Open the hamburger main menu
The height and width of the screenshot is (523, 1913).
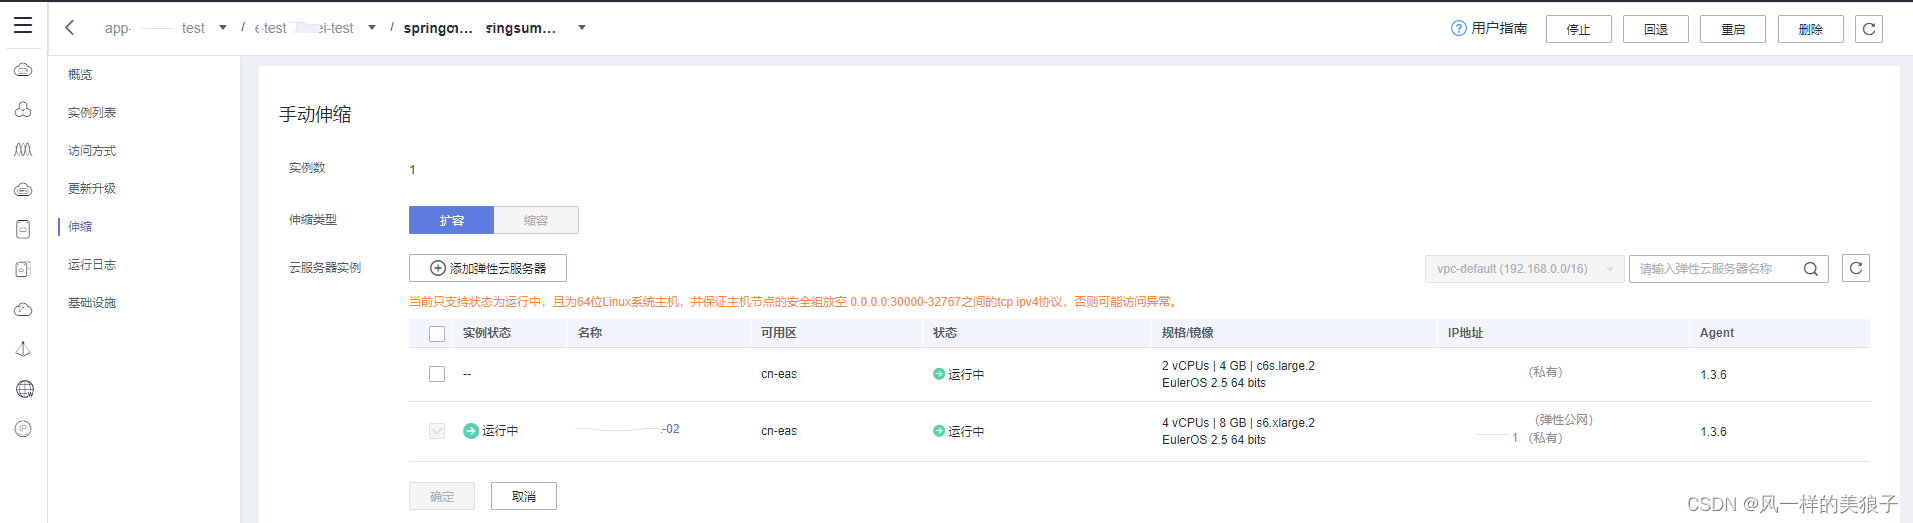(x=23, y=26)
